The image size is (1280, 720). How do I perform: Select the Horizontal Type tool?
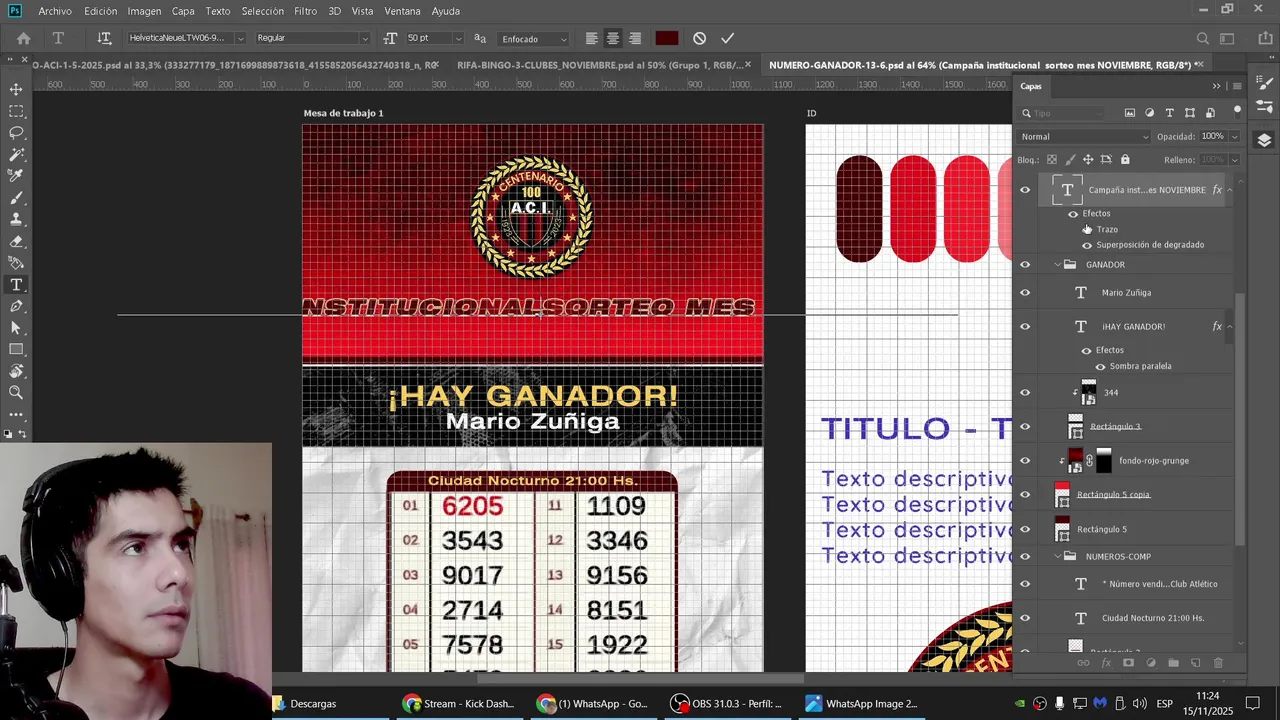(16, 285)
